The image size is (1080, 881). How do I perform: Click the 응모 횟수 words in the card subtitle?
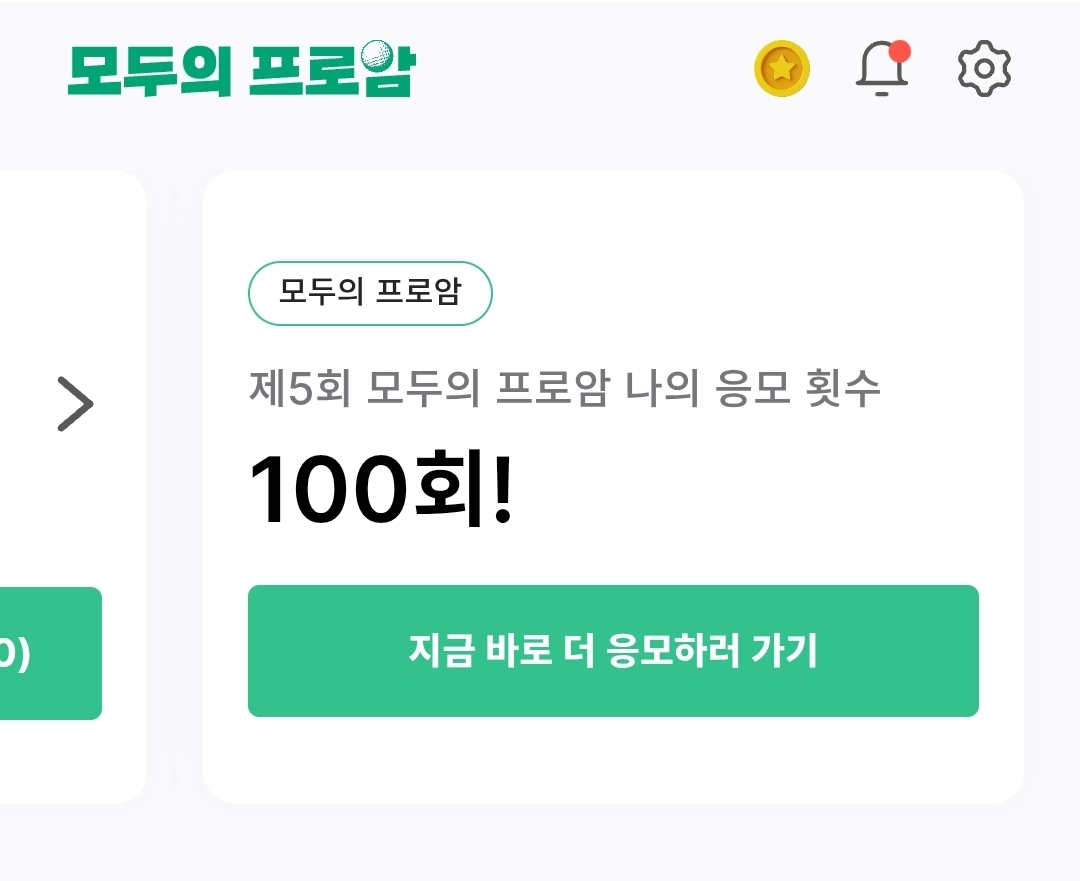pos(799,389)
